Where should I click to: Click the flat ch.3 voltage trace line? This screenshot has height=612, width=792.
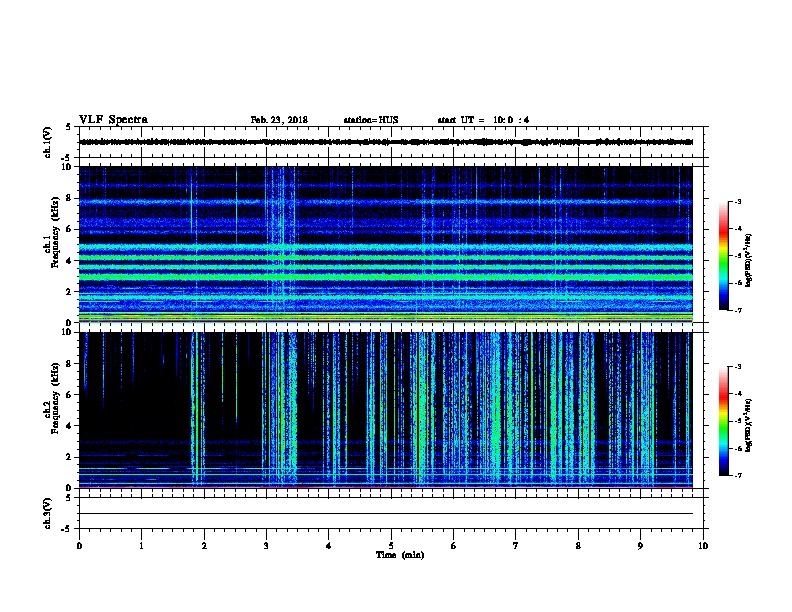[x=385, y=514]
